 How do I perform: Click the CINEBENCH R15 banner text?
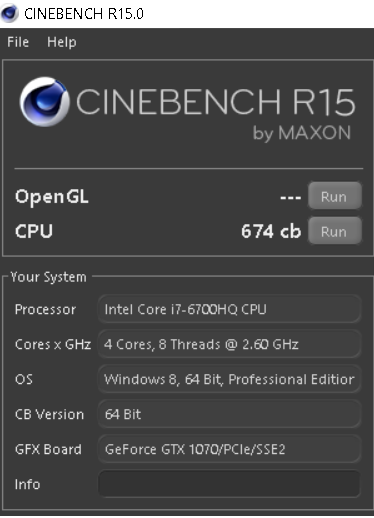(x=216, y=102)
